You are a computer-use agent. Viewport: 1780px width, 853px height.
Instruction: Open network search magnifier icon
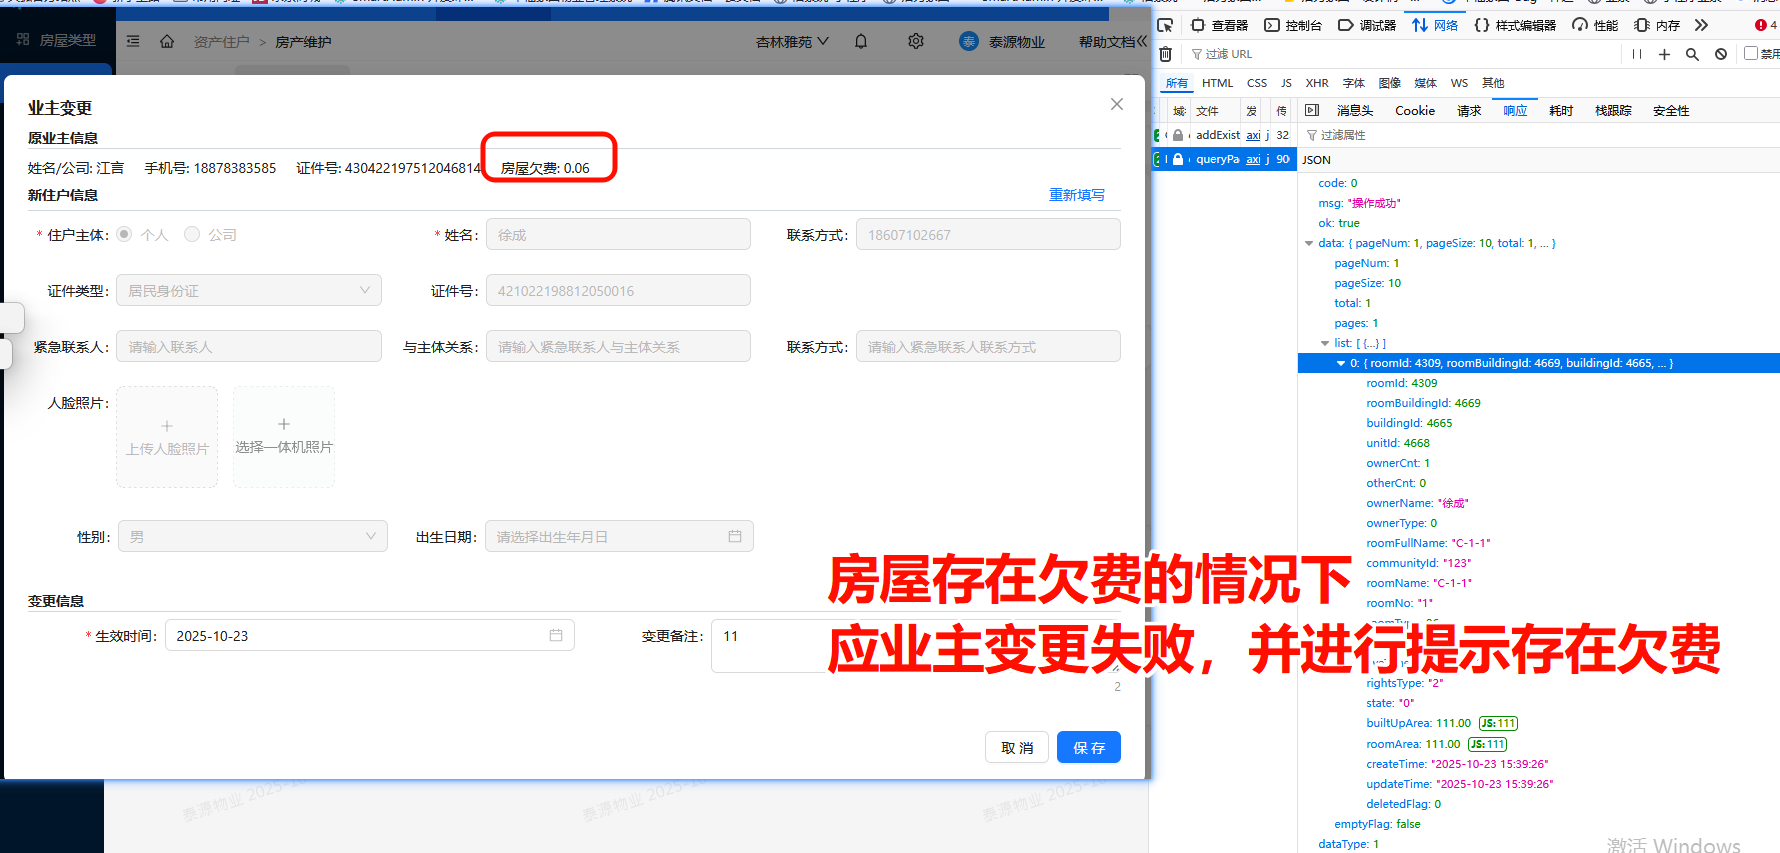pyautogui.click(x=1692, y=54)
